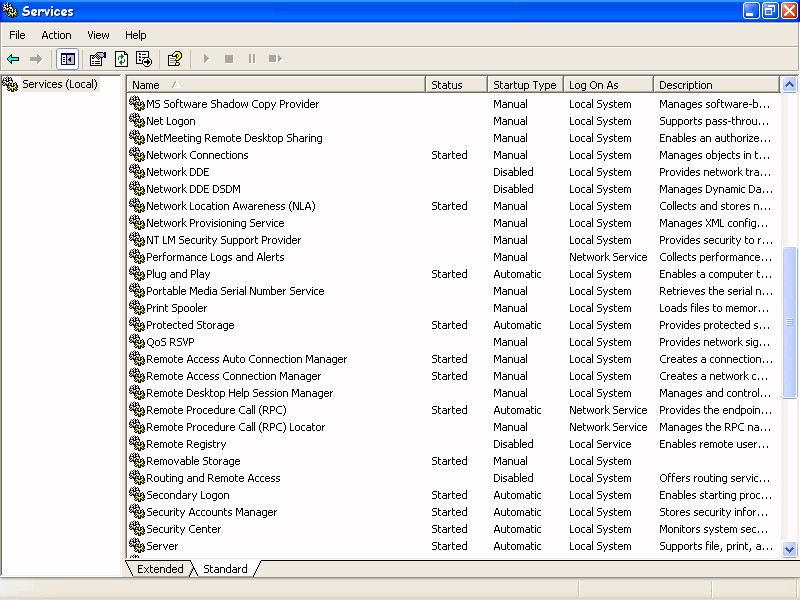The height and width of the screenshot is (600, 800).
Task: Click the Back arrow toolbar icon
Action: (x=13, y=59)
